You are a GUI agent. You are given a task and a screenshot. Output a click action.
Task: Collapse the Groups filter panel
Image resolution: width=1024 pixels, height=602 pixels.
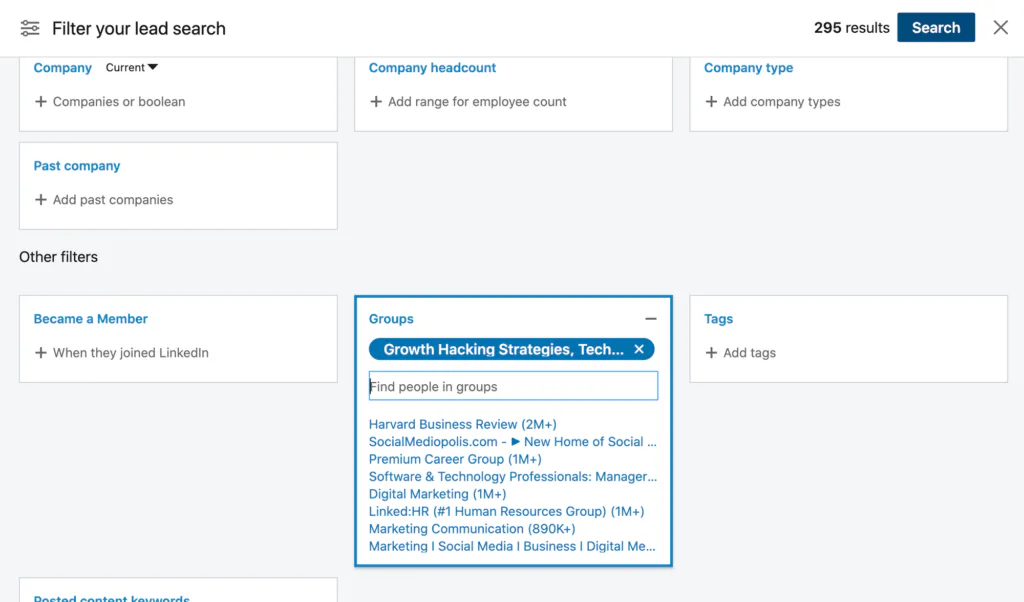651,316
